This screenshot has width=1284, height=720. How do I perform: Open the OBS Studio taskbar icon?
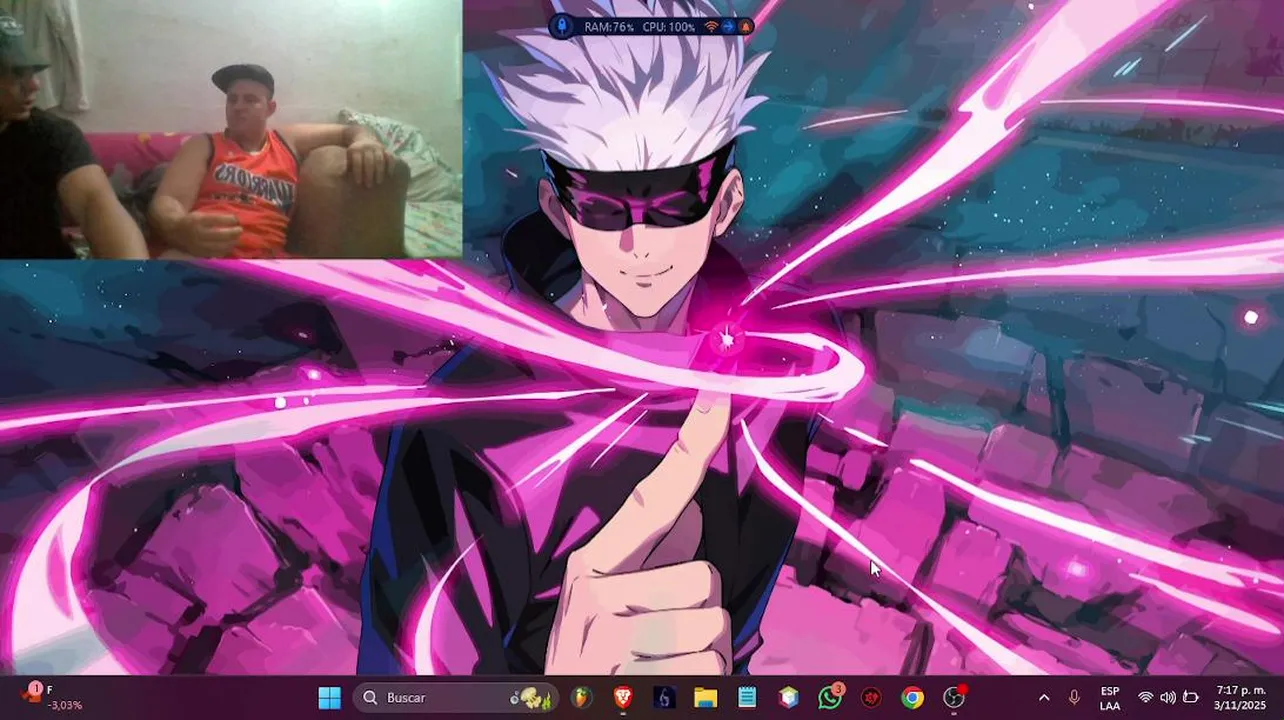(954, 697)
